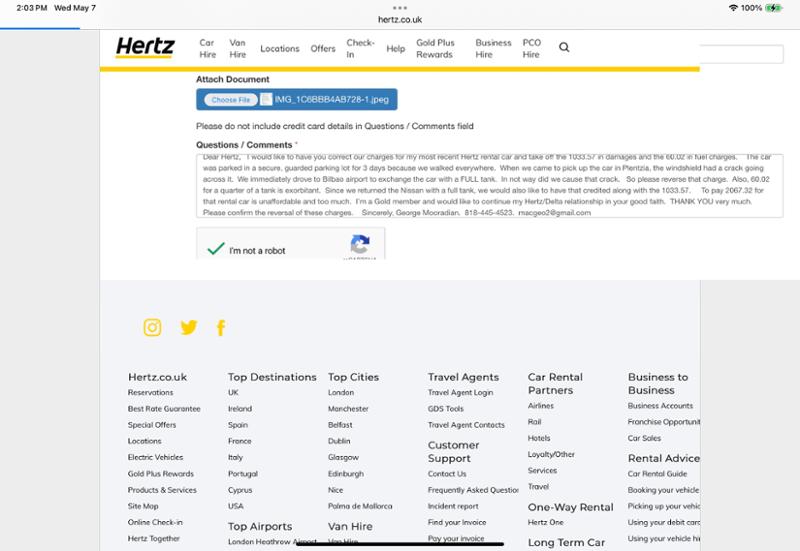The width and height of the screenshot is (800, 551).
Task: Tap the Wi-Fi status icon
Action: coord(733,8)
